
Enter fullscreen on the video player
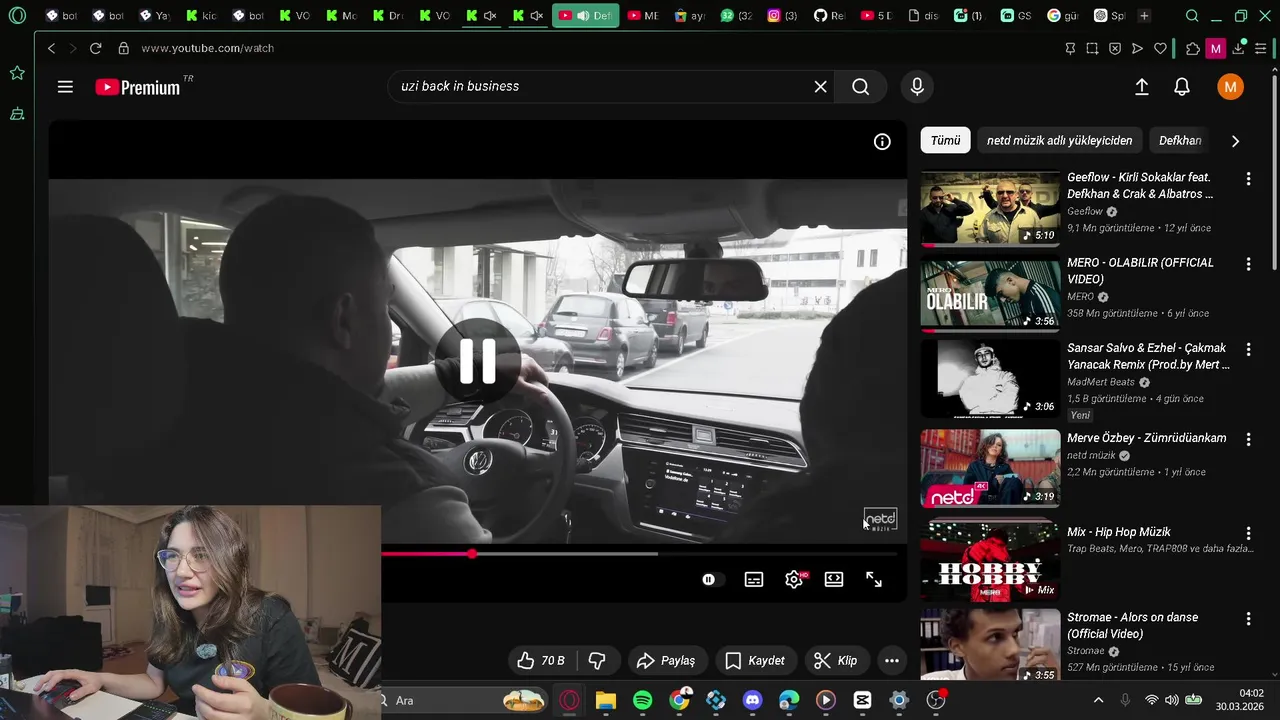[874, 580]
